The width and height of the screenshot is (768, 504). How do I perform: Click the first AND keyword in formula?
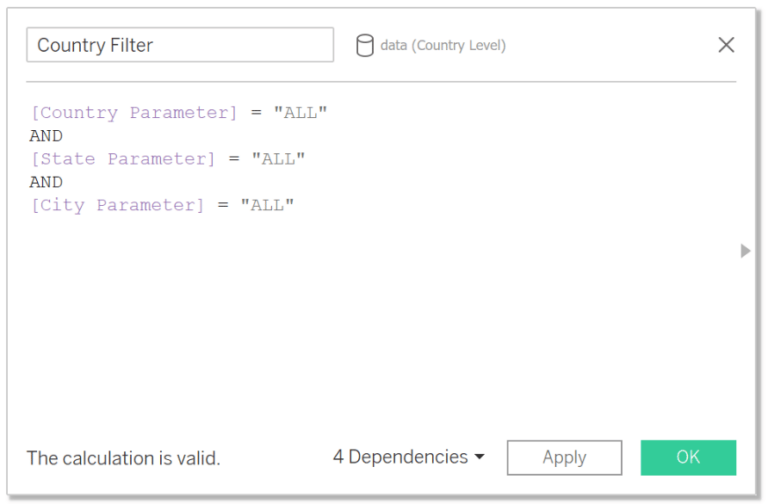(x=46, y=136)
